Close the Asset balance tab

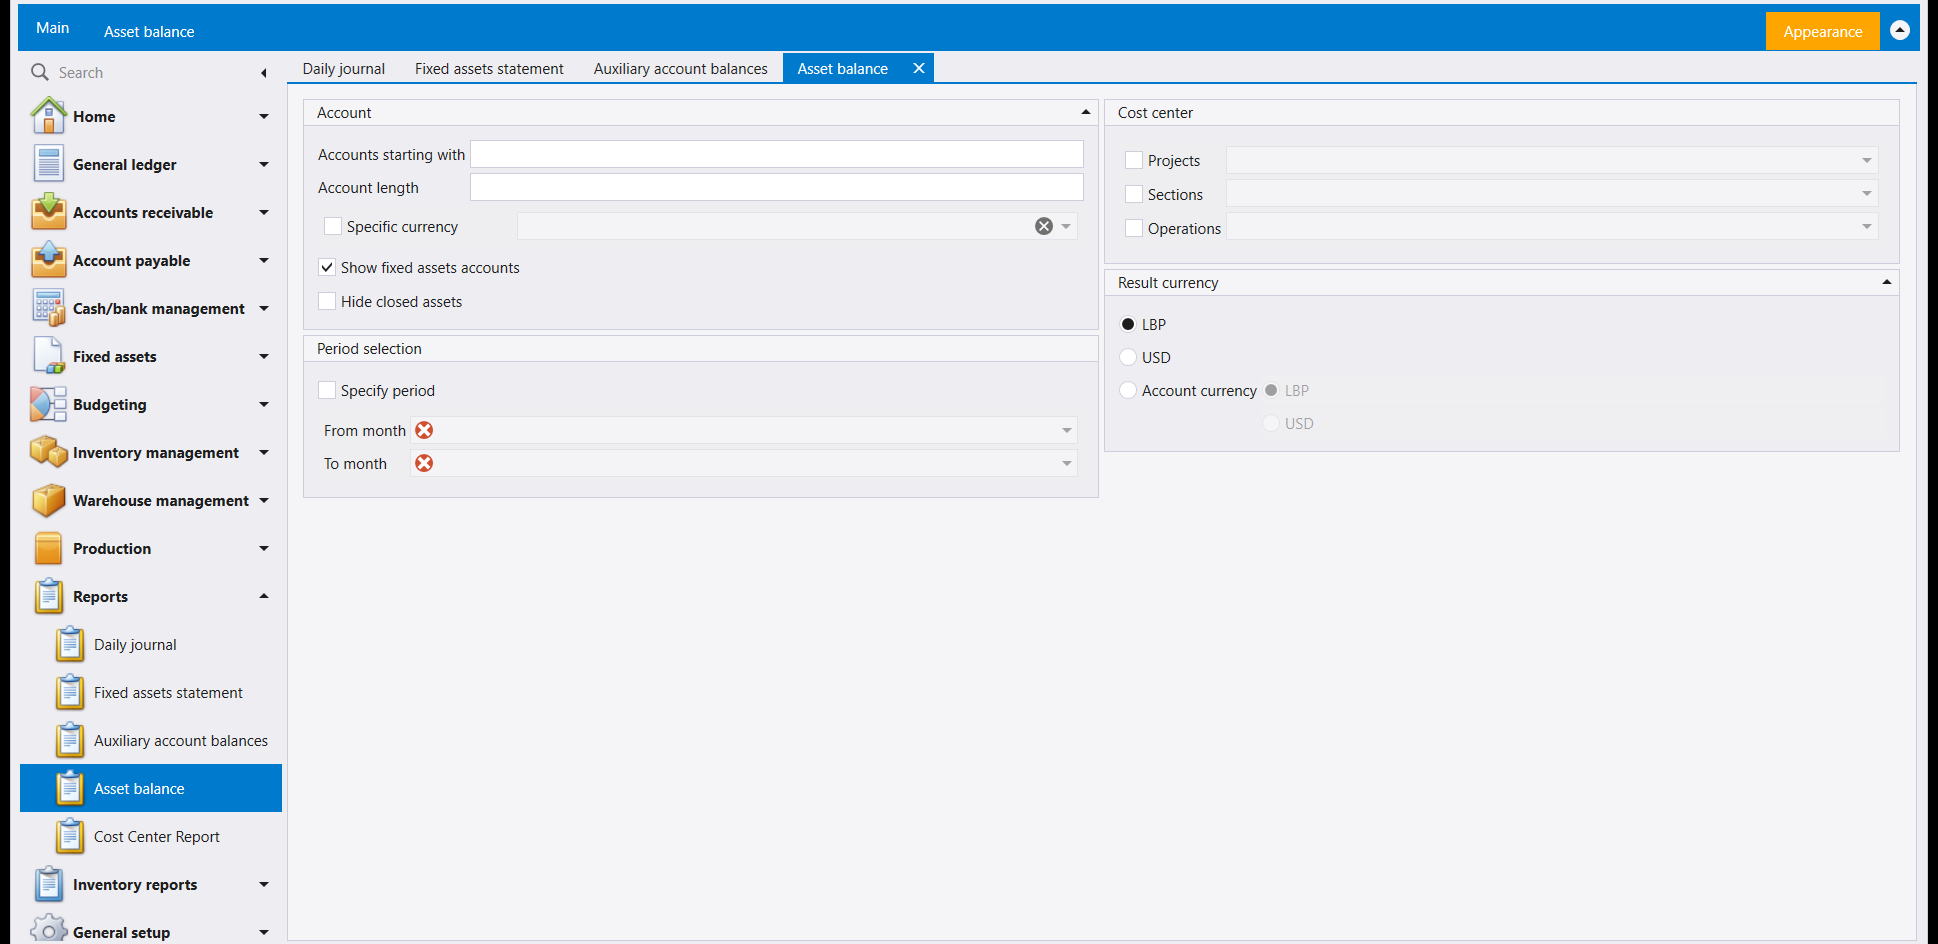919,68
